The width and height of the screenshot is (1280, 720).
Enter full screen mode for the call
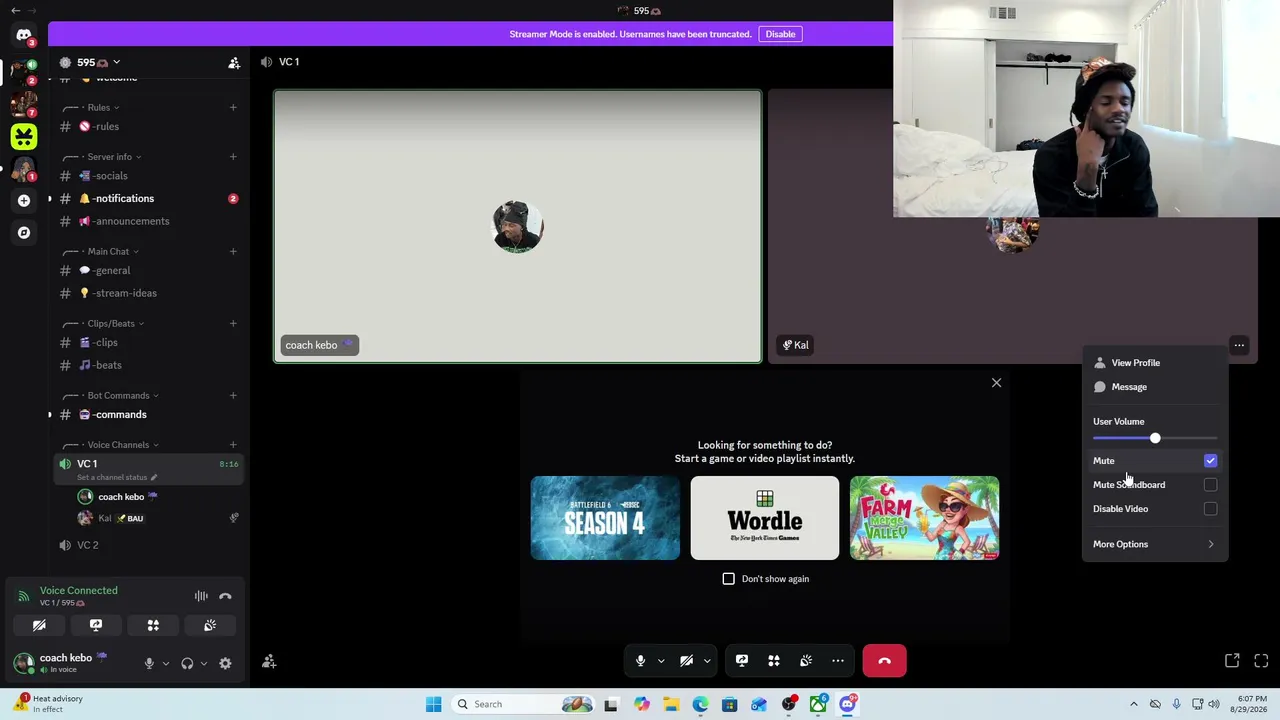click(1261, 661)
